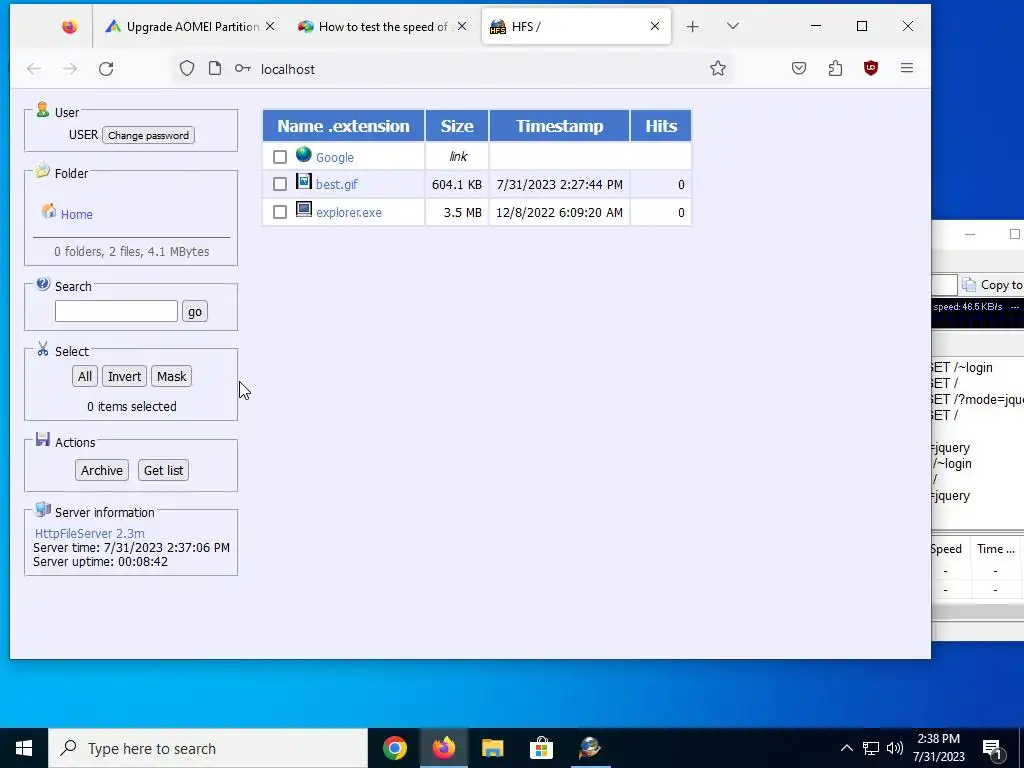Select All items
This screenshot has width=1024, height=768.
point(85,376)
